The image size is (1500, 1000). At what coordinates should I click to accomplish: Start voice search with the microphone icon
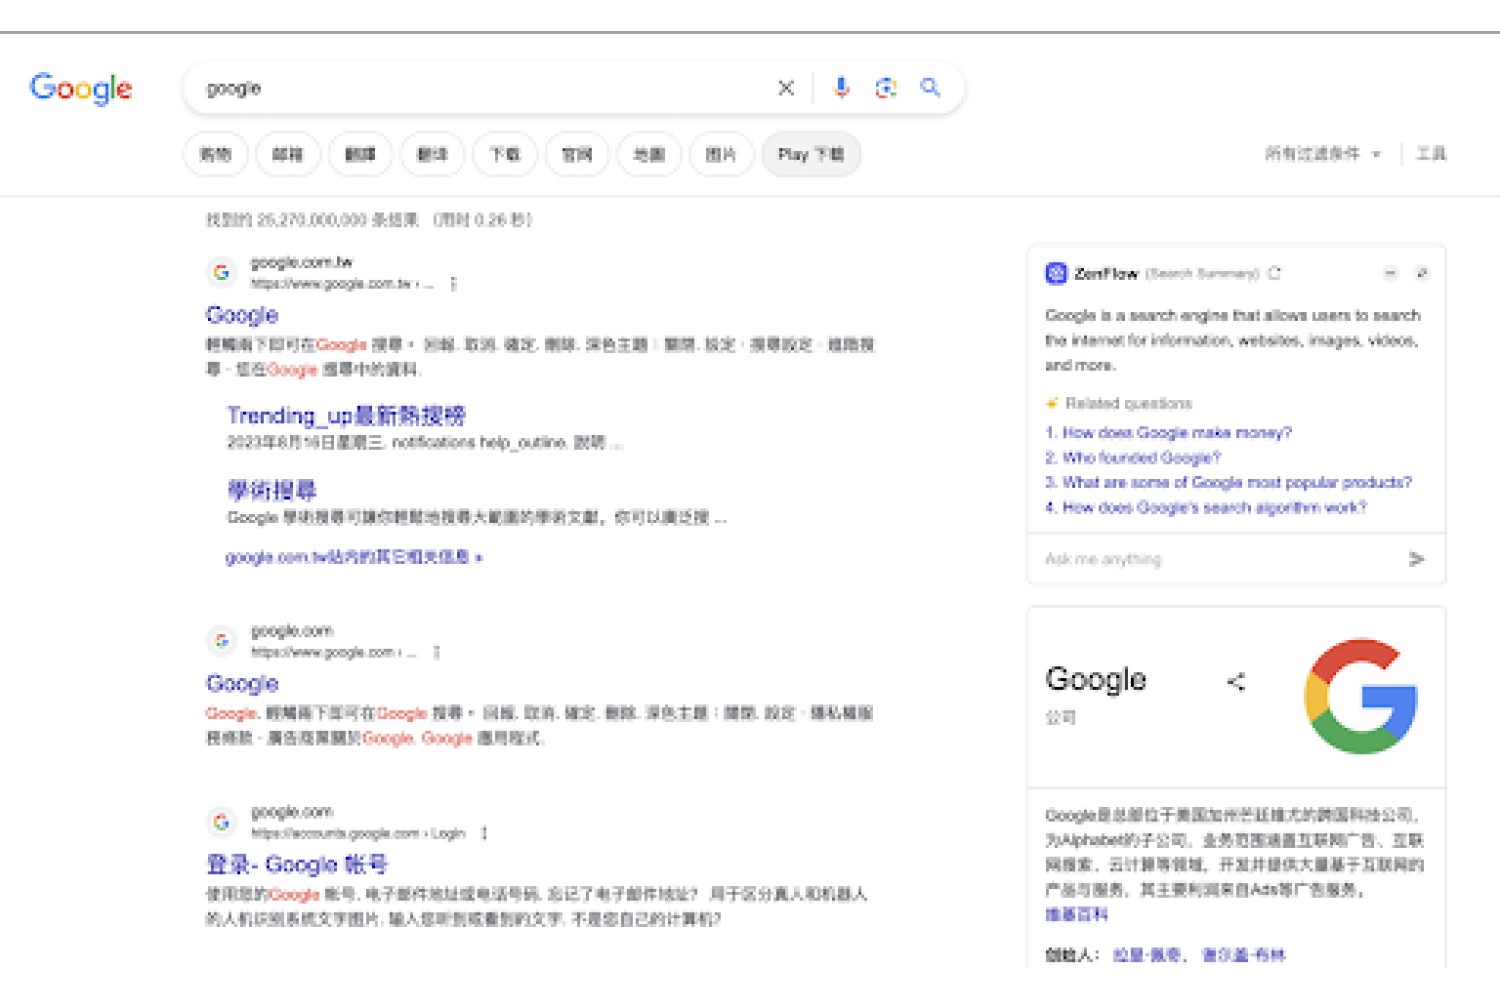(x=841, y=88)
